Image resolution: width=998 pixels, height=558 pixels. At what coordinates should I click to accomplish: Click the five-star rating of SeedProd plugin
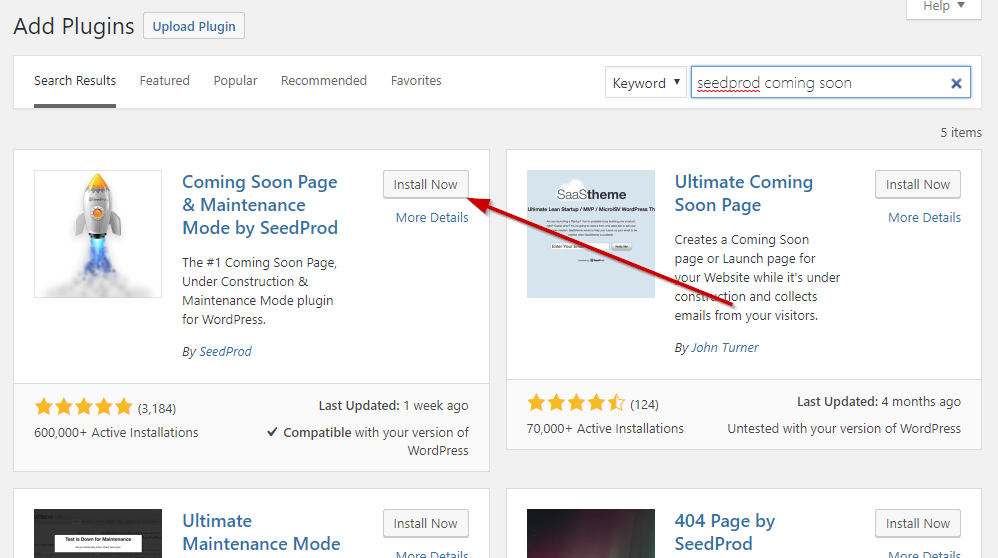tap(83, 407)
